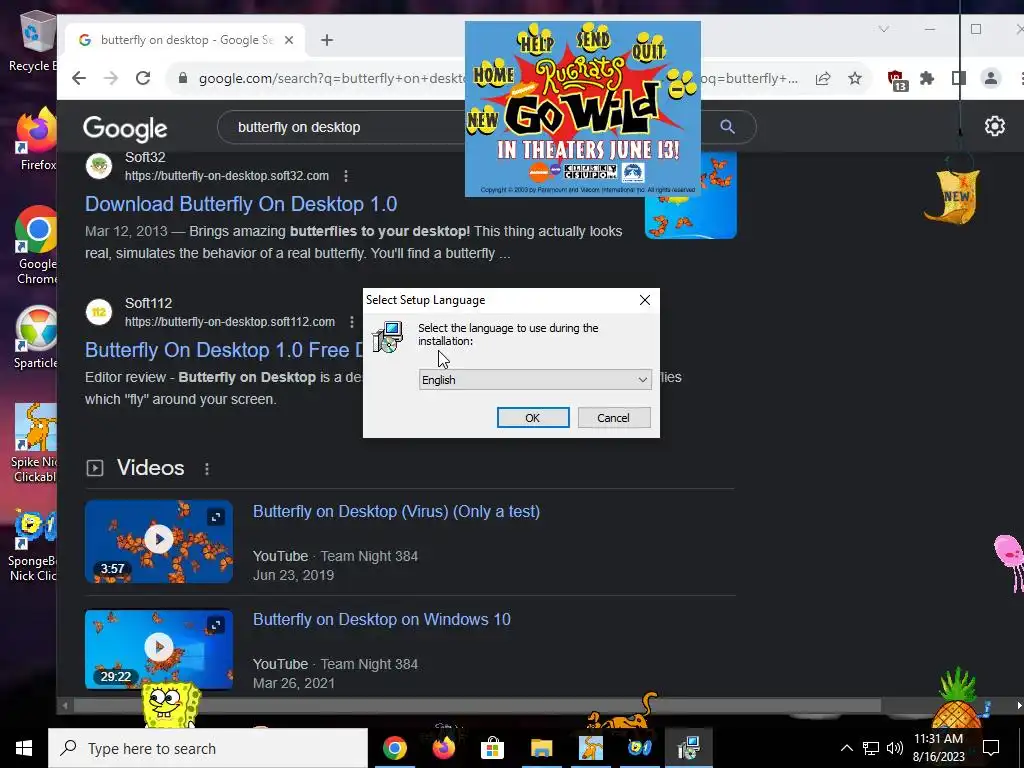Open Butterfly on Desktop (Virus) video link

pyautogui.click(x=396, y=511)
